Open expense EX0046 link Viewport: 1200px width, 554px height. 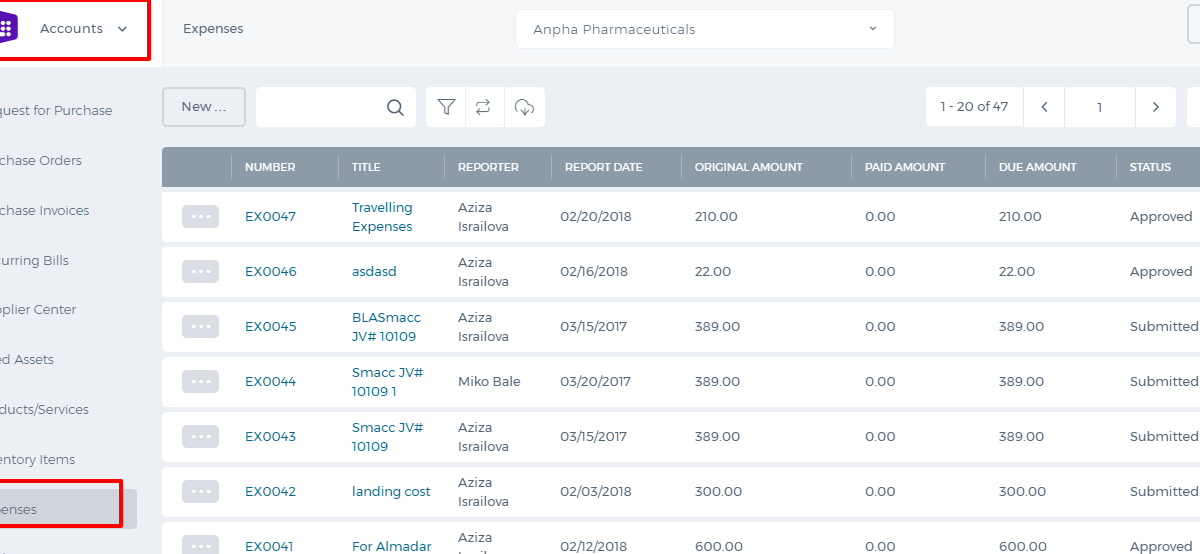click(x=271, y=272)
